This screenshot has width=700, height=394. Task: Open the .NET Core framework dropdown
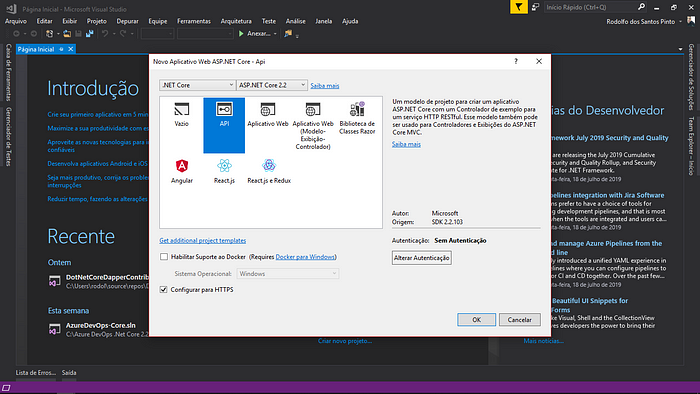pyautogui.click(x=197, y=85)
